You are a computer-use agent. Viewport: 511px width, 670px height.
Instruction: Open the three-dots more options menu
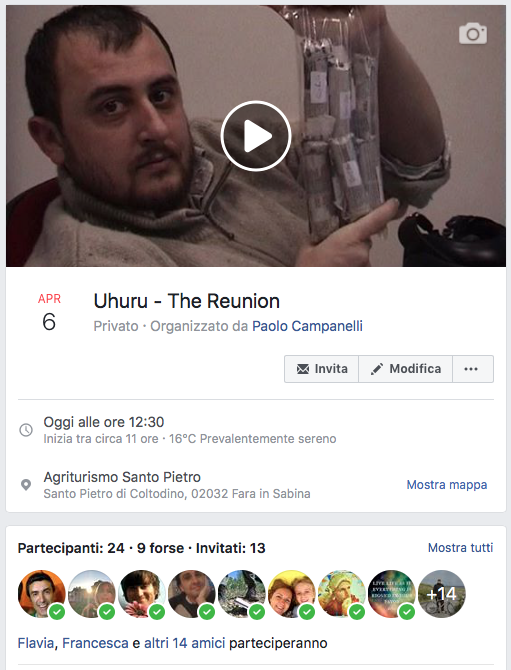(472, 369)
